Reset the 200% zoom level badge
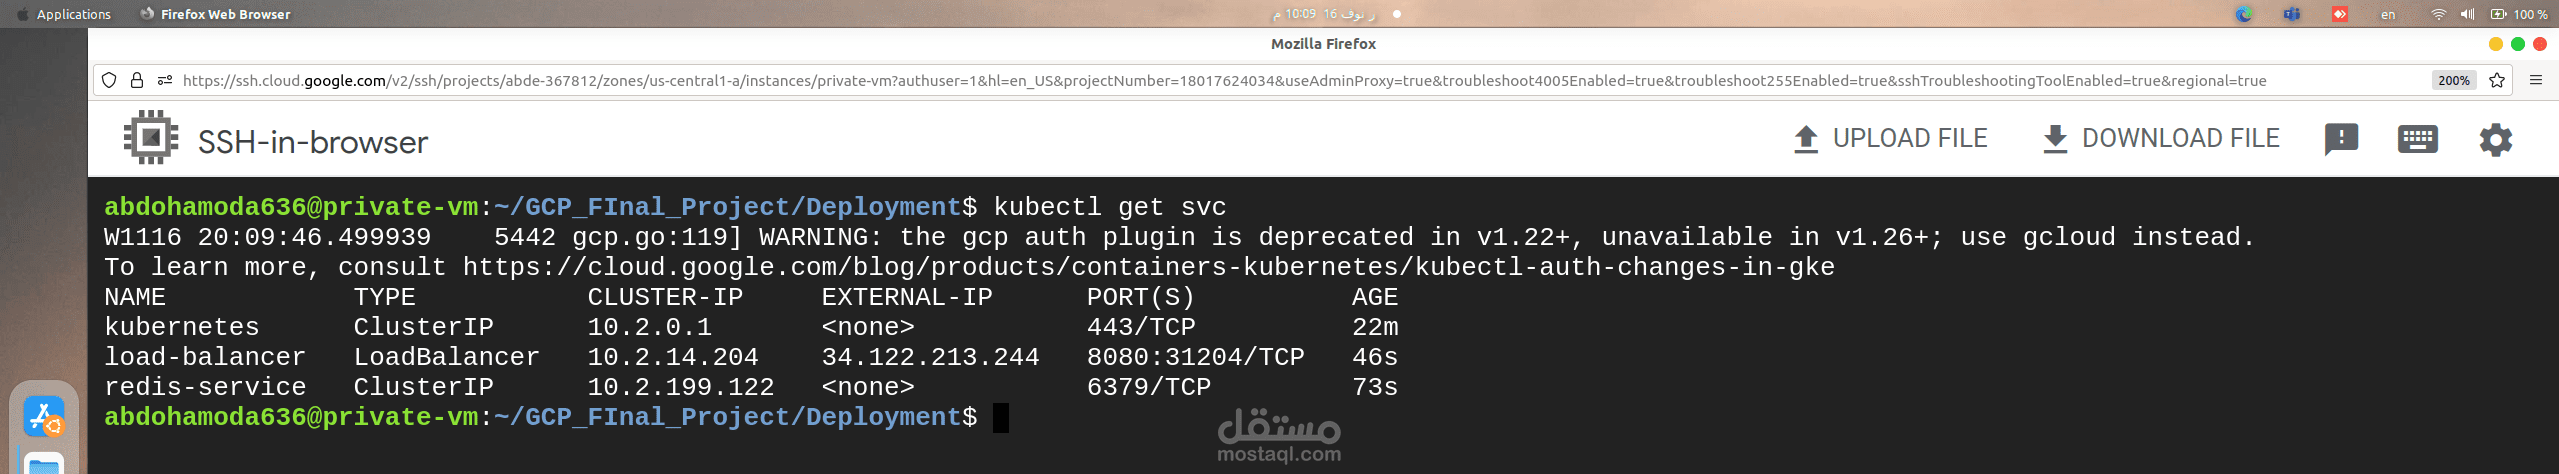The height and width of the screenshot is (474, 2559). [2453, 80]
